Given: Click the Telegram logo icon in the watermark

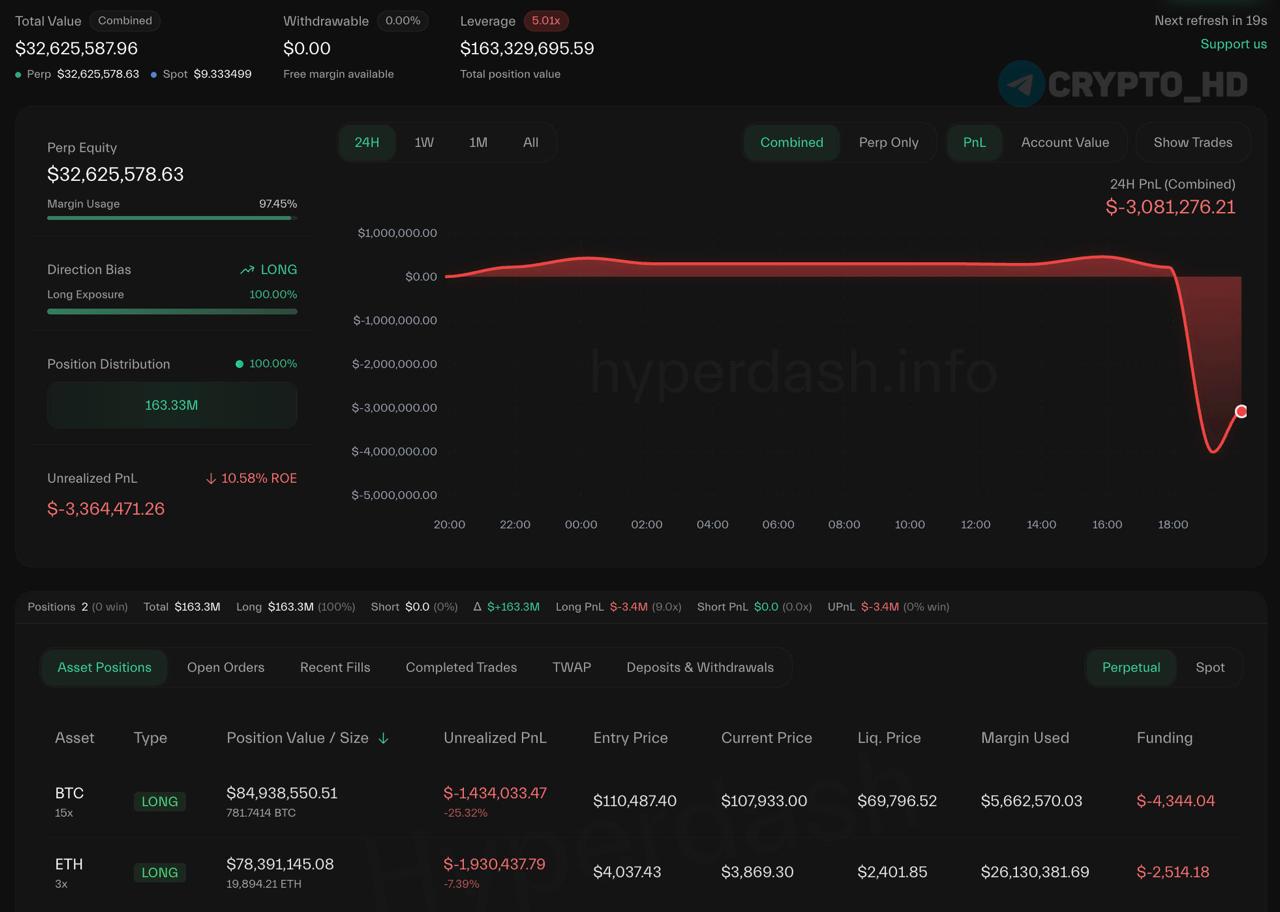Looking at the screenshot, I should point(1021,84).
